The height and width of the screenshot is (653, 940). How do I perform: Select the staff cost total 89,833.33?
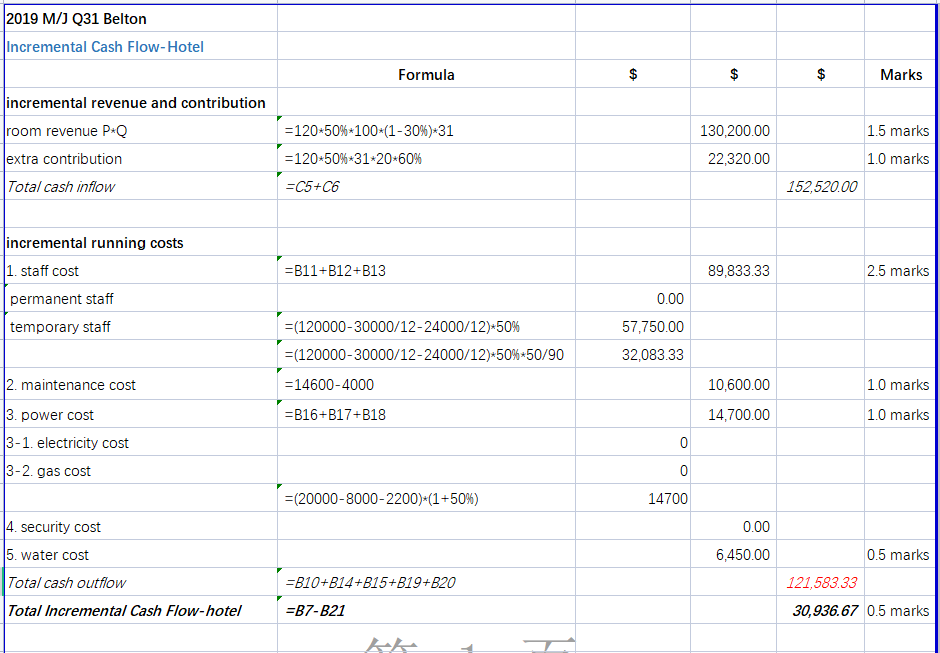tap(739, 271)
